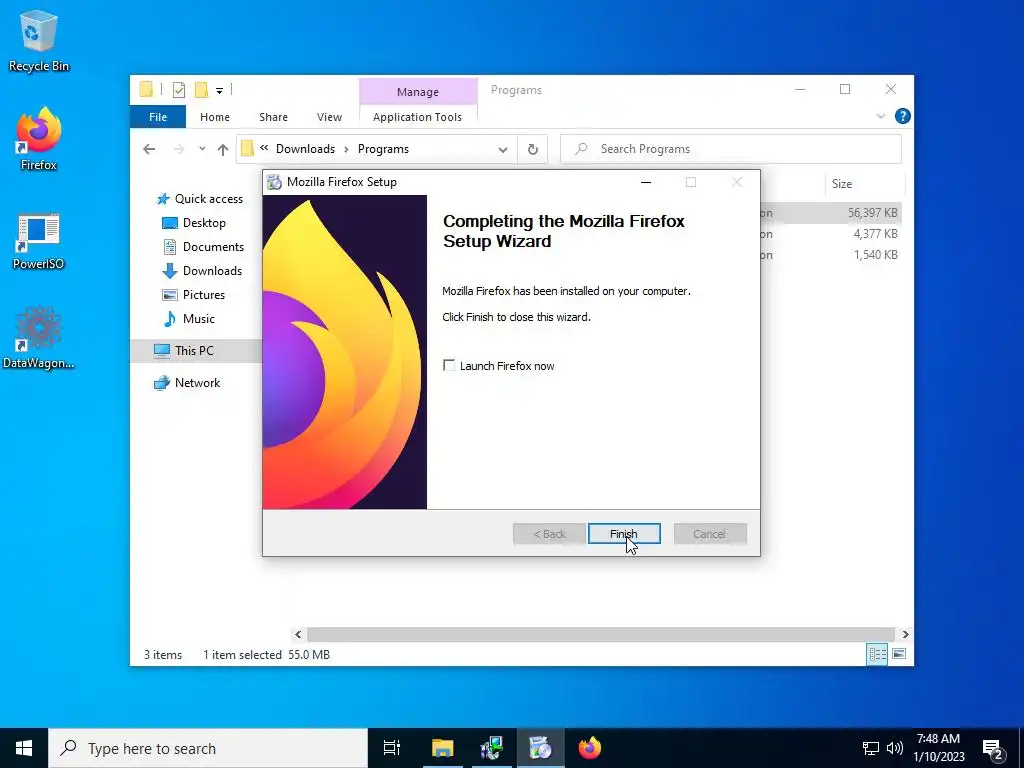This screenshot has height=768, width=1024.
Task: Select the Manage contextual tab
Action: click(x=418, y=92)
